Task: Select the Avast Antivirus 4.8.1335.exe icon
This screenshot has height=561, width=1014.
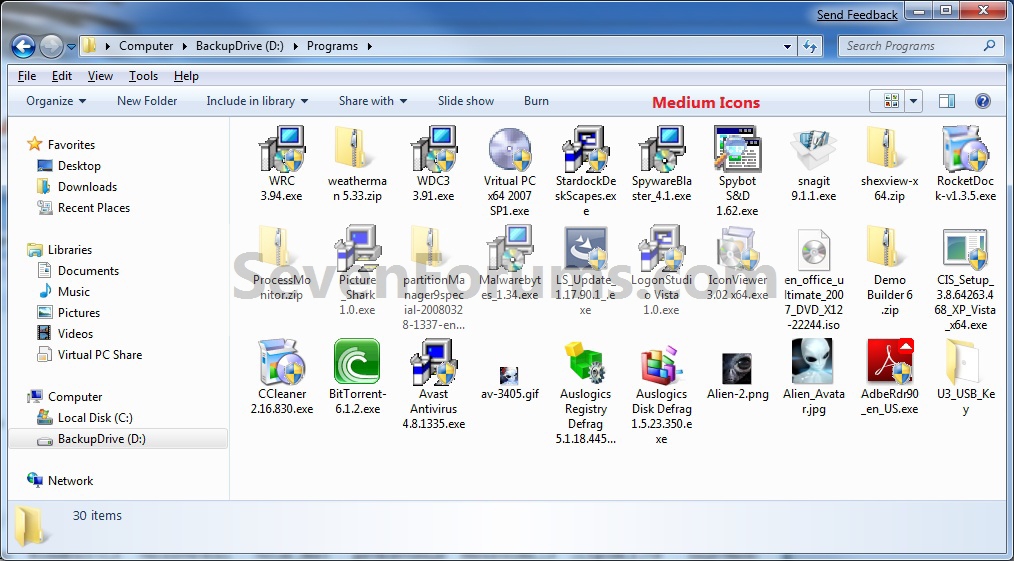Action: pyautogui.click(x=434, y=361)
